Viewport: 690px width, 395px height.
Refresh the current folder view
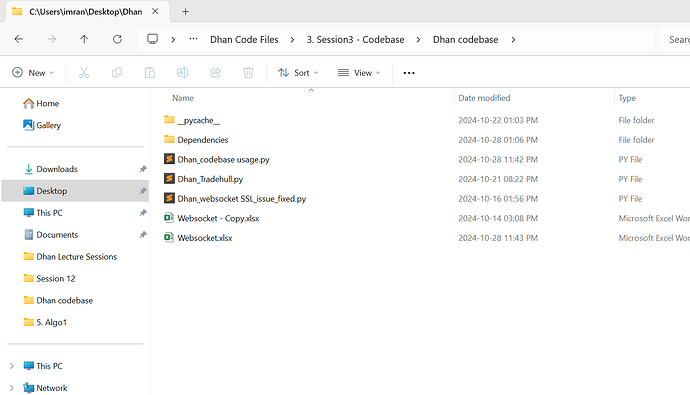point(117,39)
